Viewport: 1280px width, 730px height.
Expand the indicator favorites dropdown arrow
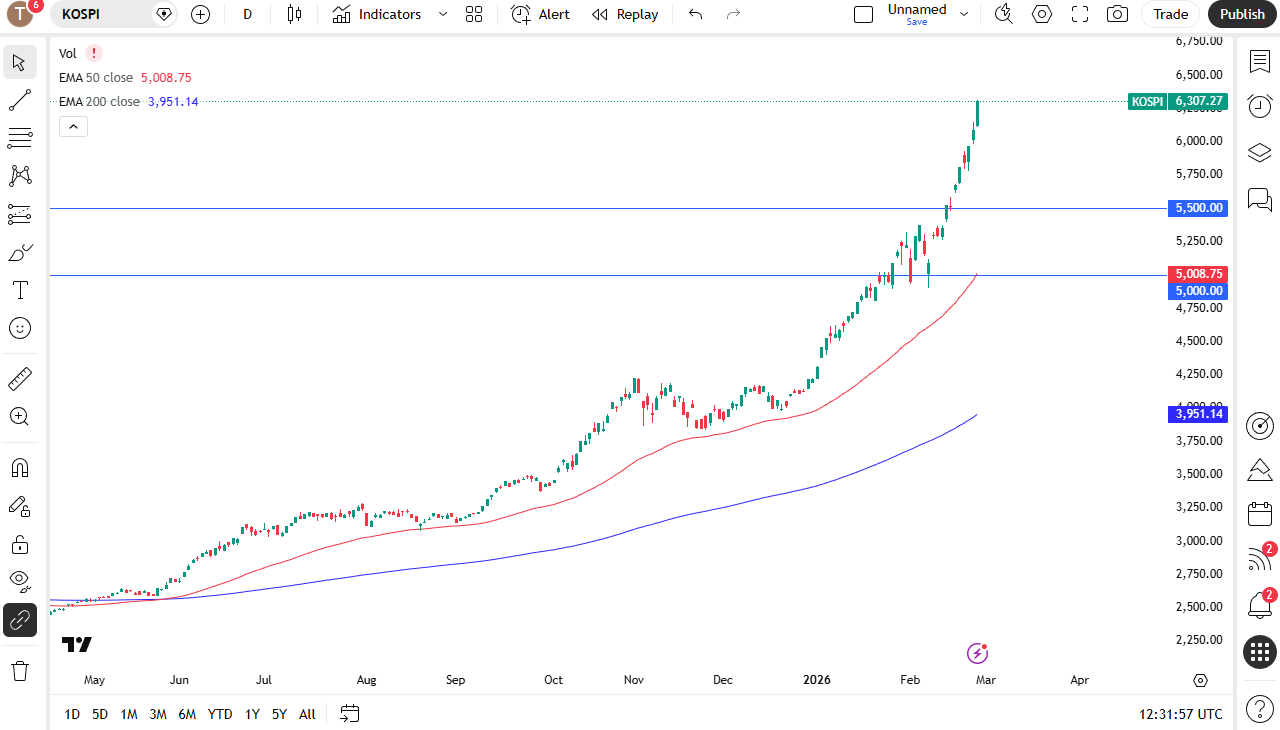pyautogui.click(x=443, y=14)
